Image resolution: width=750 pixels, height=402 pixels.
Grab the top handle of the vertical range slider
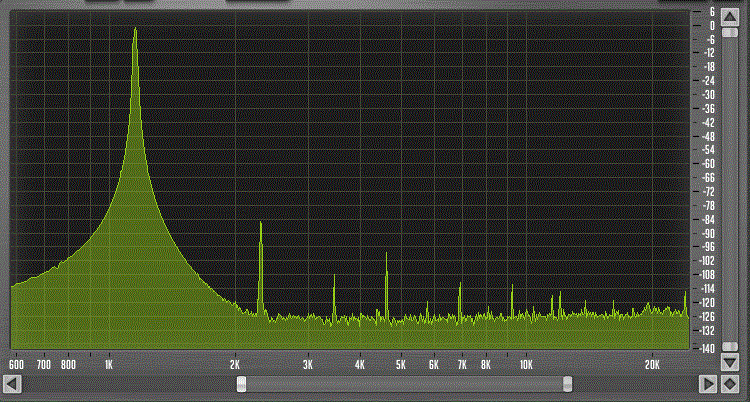click(x=730, y=33)
